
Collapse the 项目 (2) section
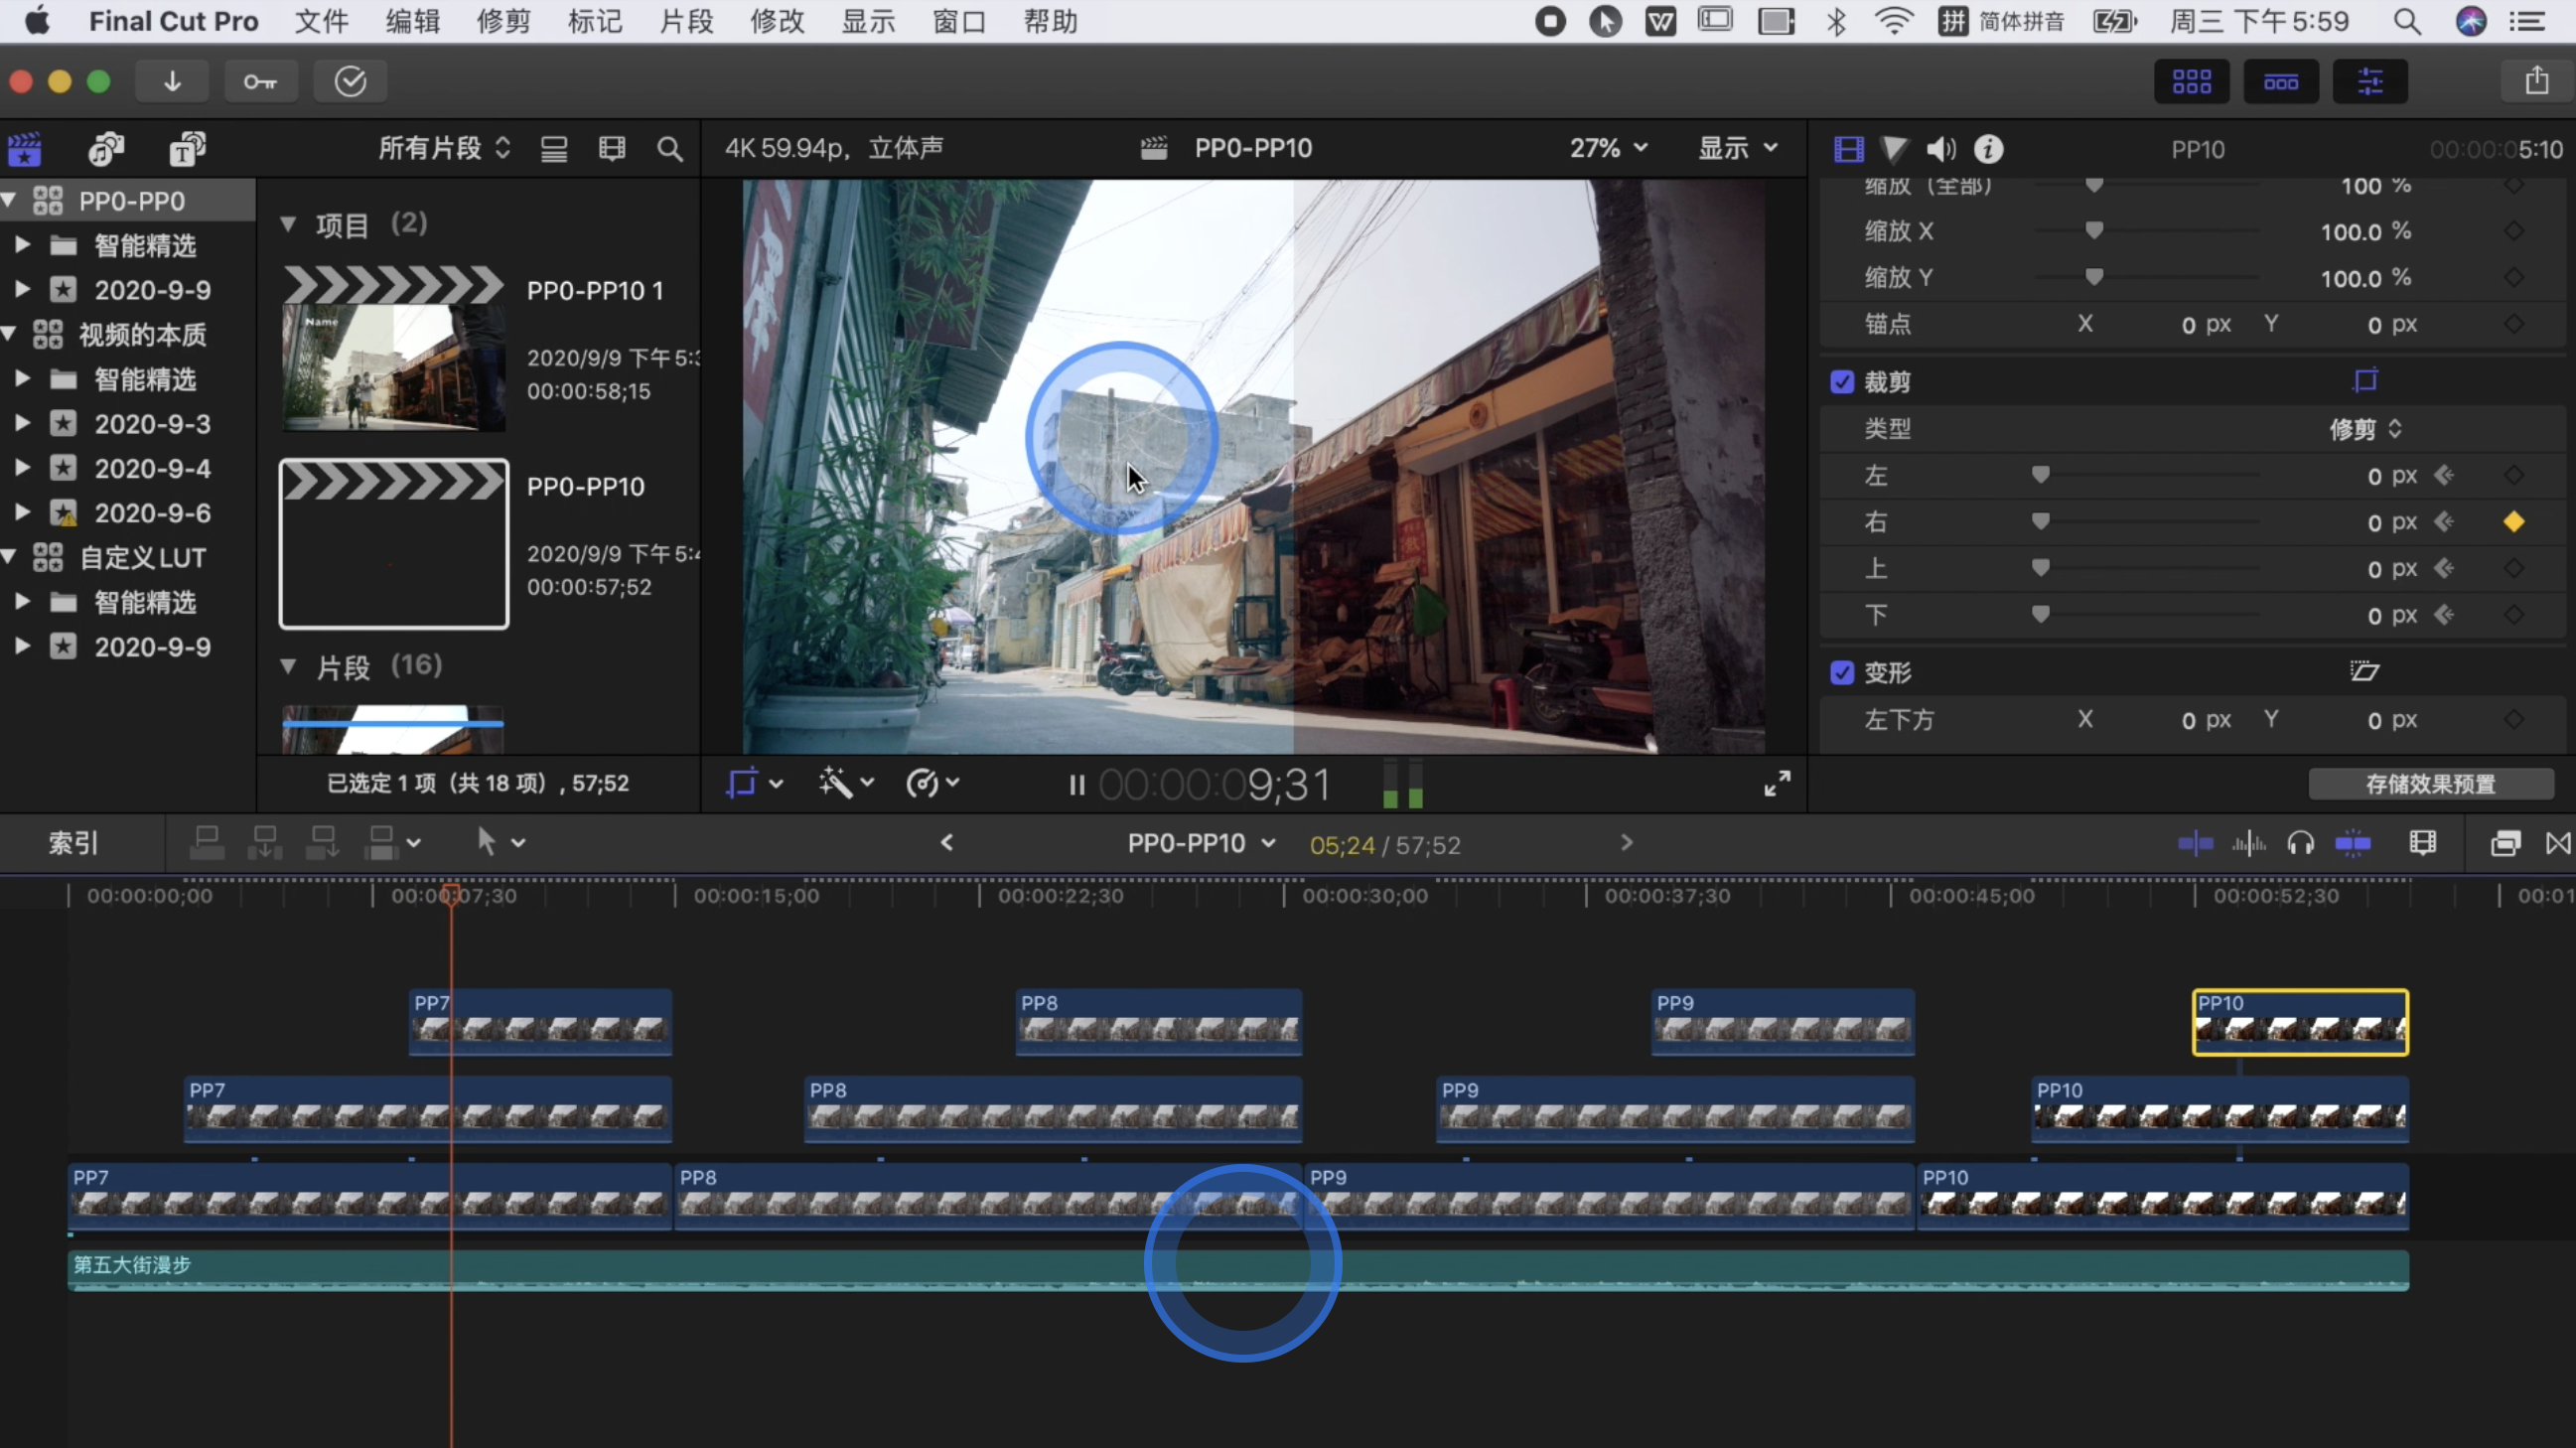tap(290, 223)
